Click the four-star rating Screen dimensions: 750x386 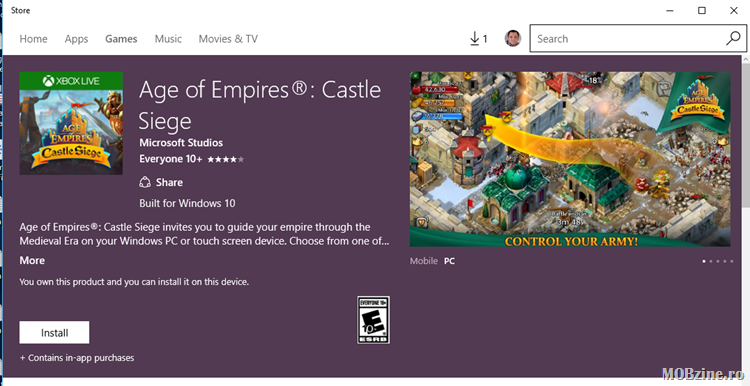click(225, 159)
